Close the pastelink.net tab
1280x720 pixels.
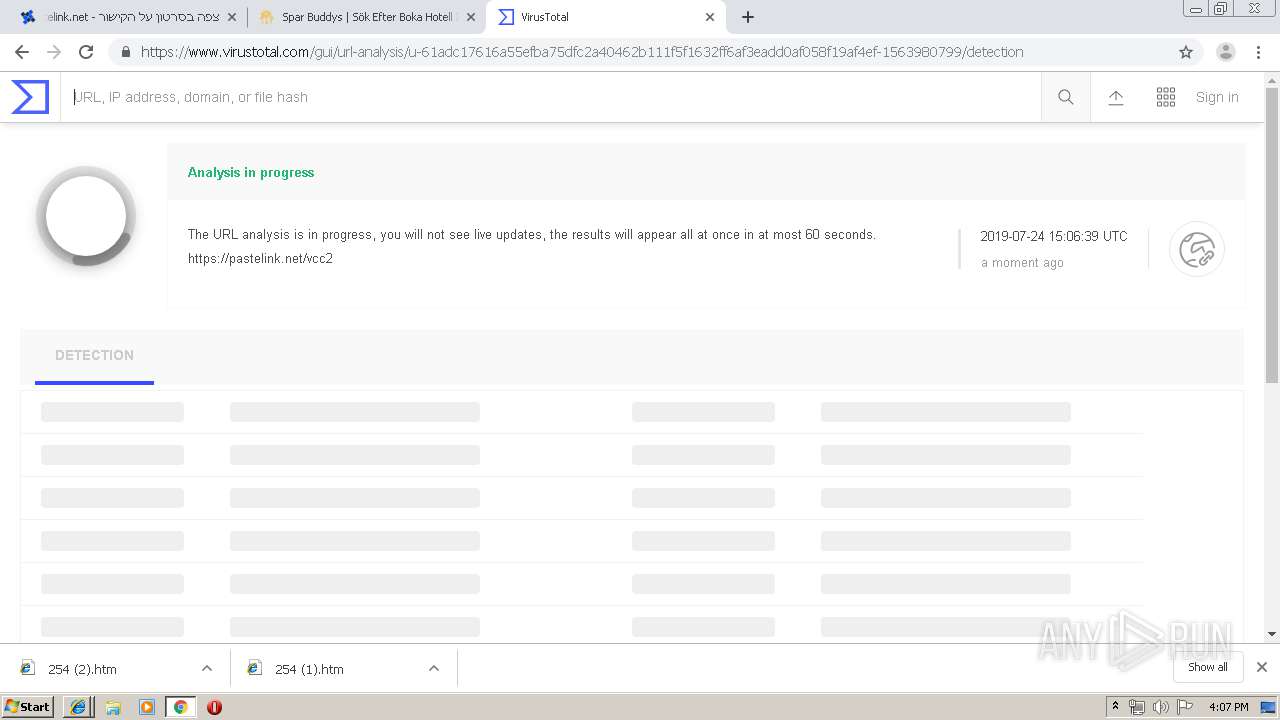point(232,17)
